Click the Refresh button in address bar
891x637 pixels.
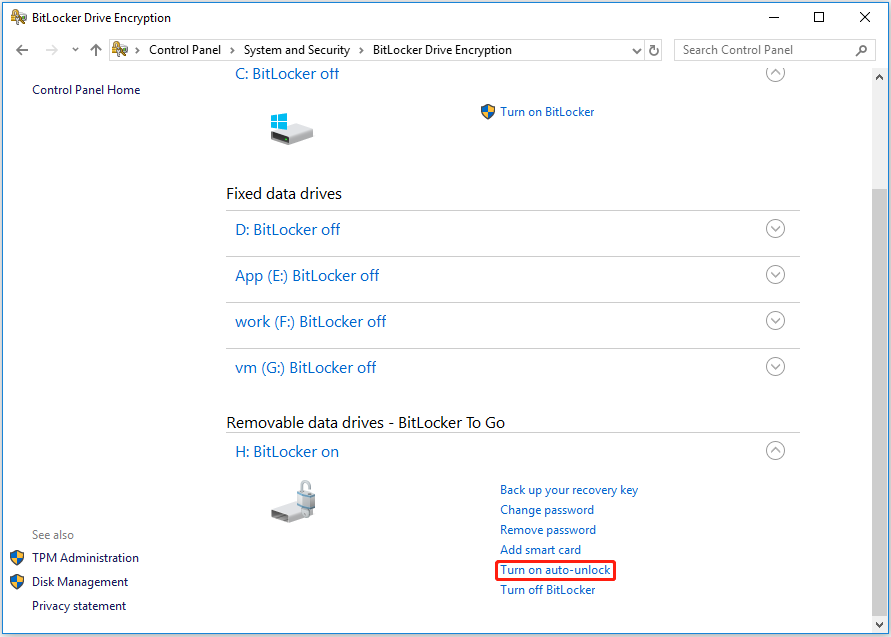654,50
